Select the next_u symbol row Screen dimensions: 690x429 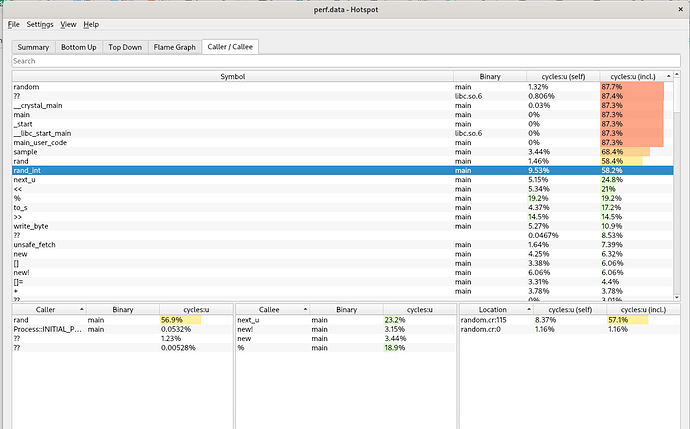tap(343, 180)
